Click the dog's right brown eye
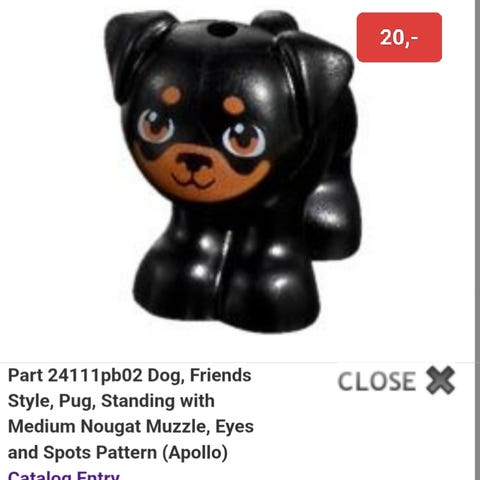Viewport: 480px width, 480px height. tap(243, 139)
